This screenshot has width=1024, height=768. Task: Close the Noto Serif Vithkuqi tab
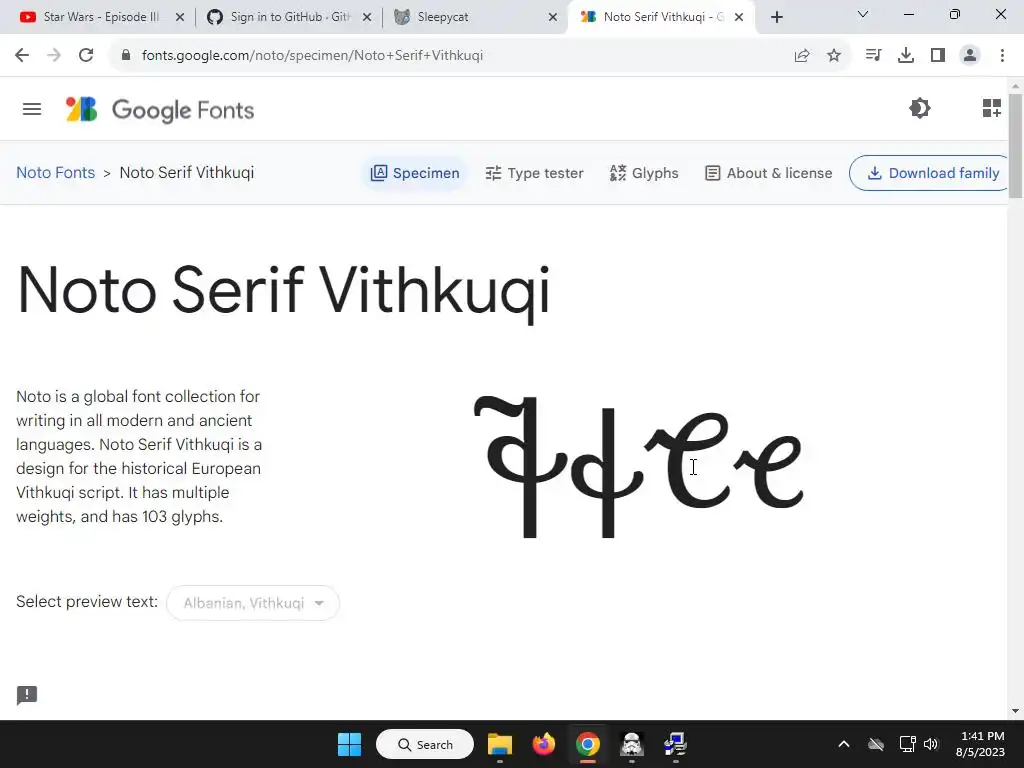tap(739, 18)
